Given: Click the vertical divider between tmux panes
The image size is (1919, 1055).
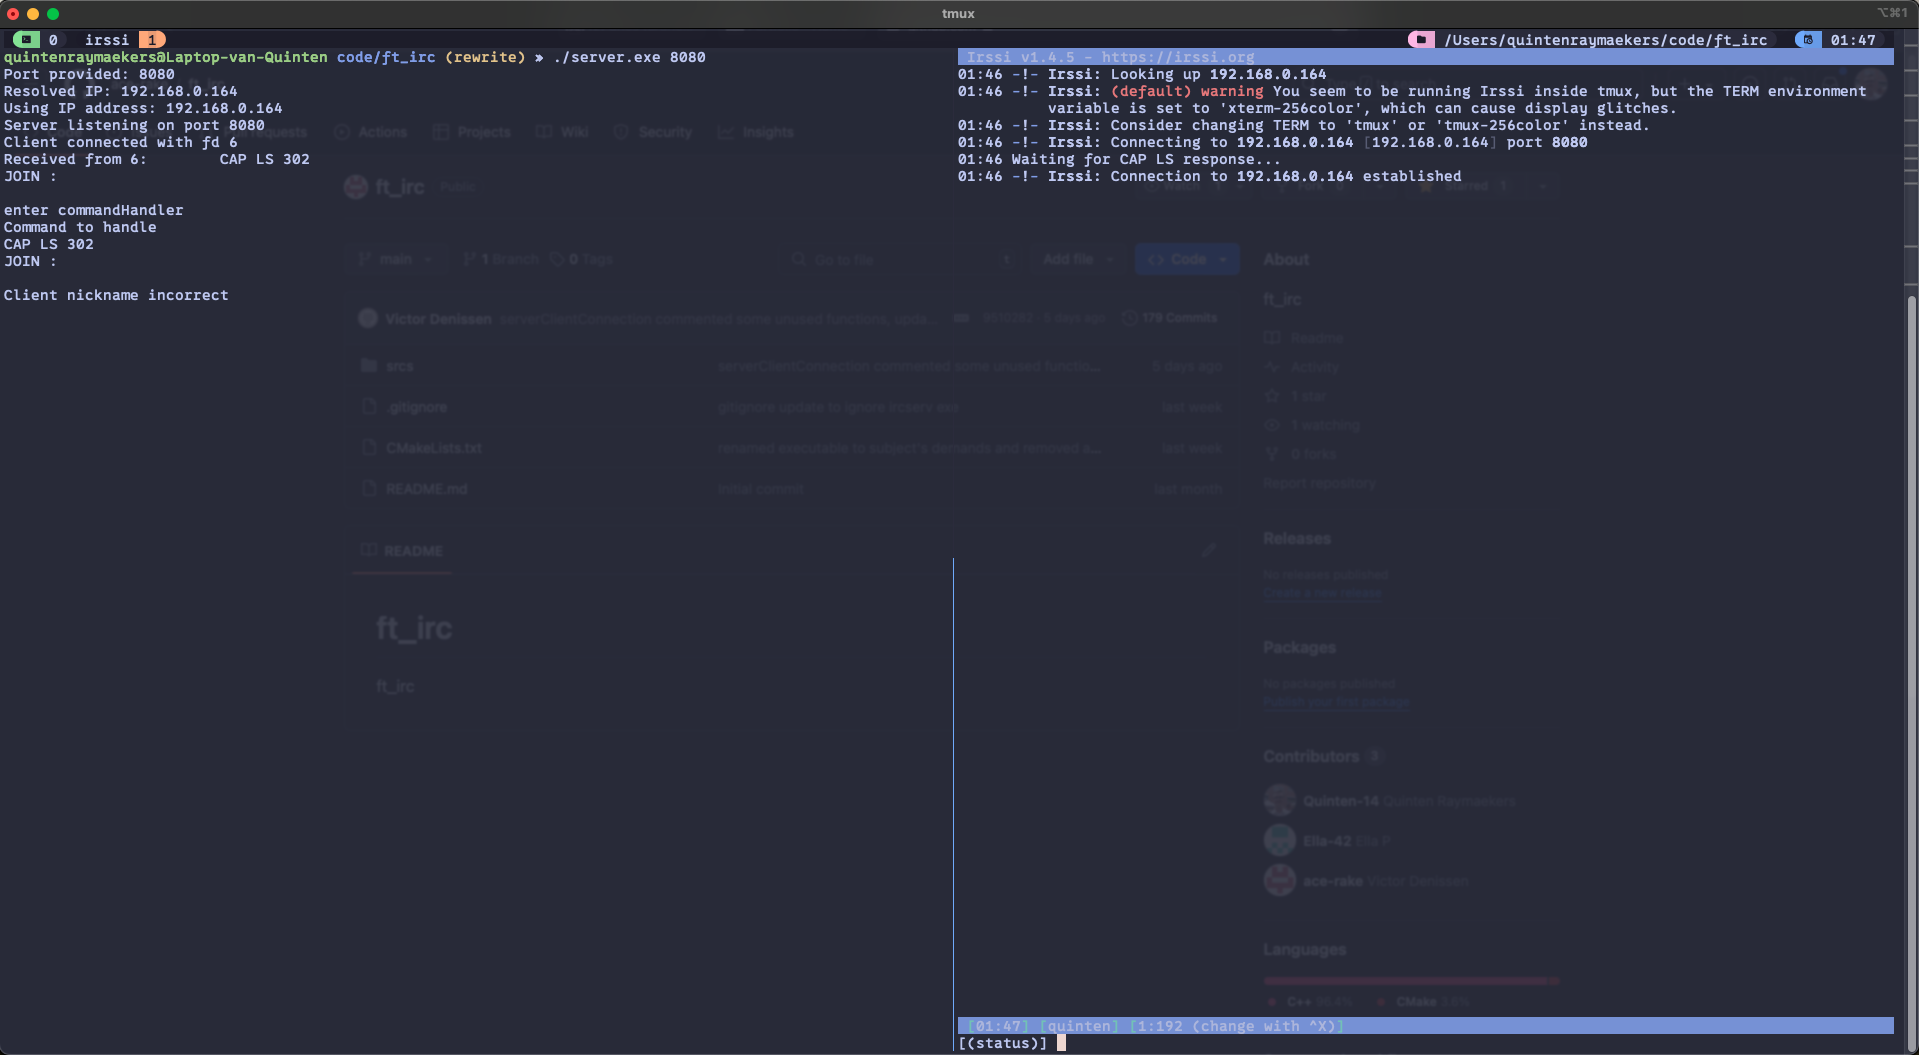Looking at the screenshot, I should coord(954,780).
